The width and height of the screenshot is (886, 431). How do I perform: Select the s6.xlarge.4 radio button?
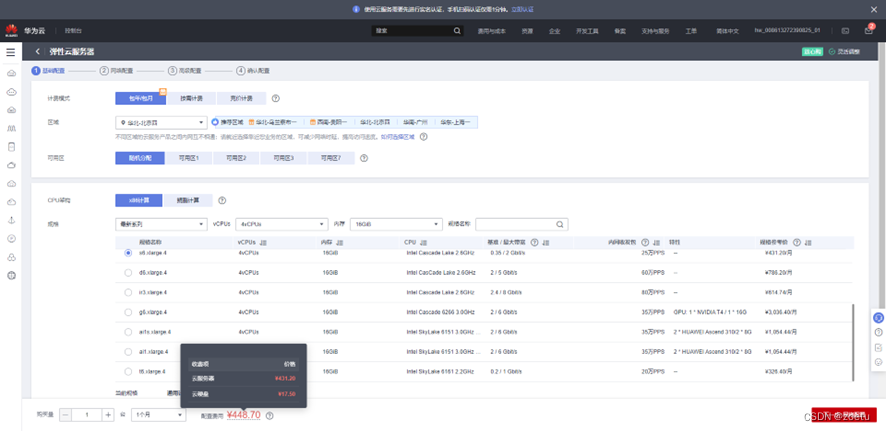point(128,253)
